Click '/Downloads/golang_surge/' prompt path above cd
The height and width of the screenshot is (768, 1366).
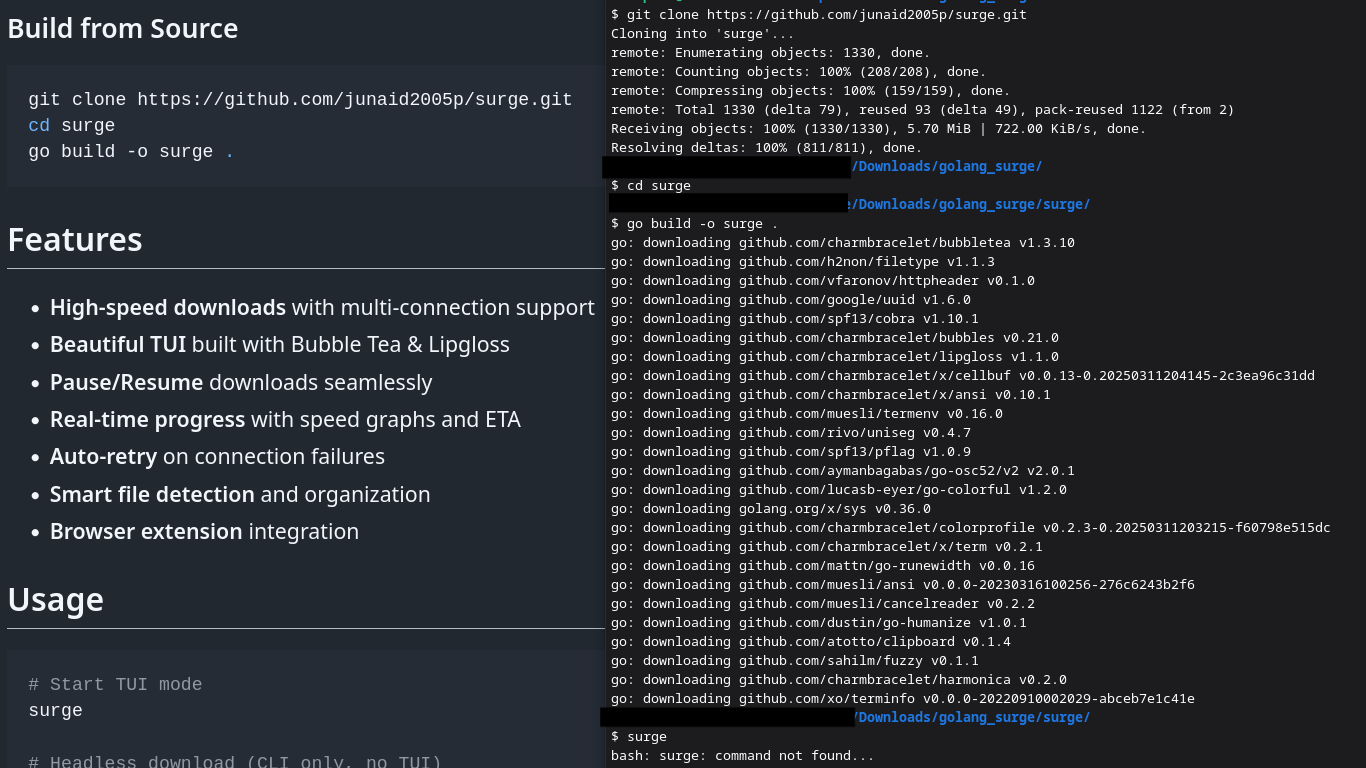[946, 167]
